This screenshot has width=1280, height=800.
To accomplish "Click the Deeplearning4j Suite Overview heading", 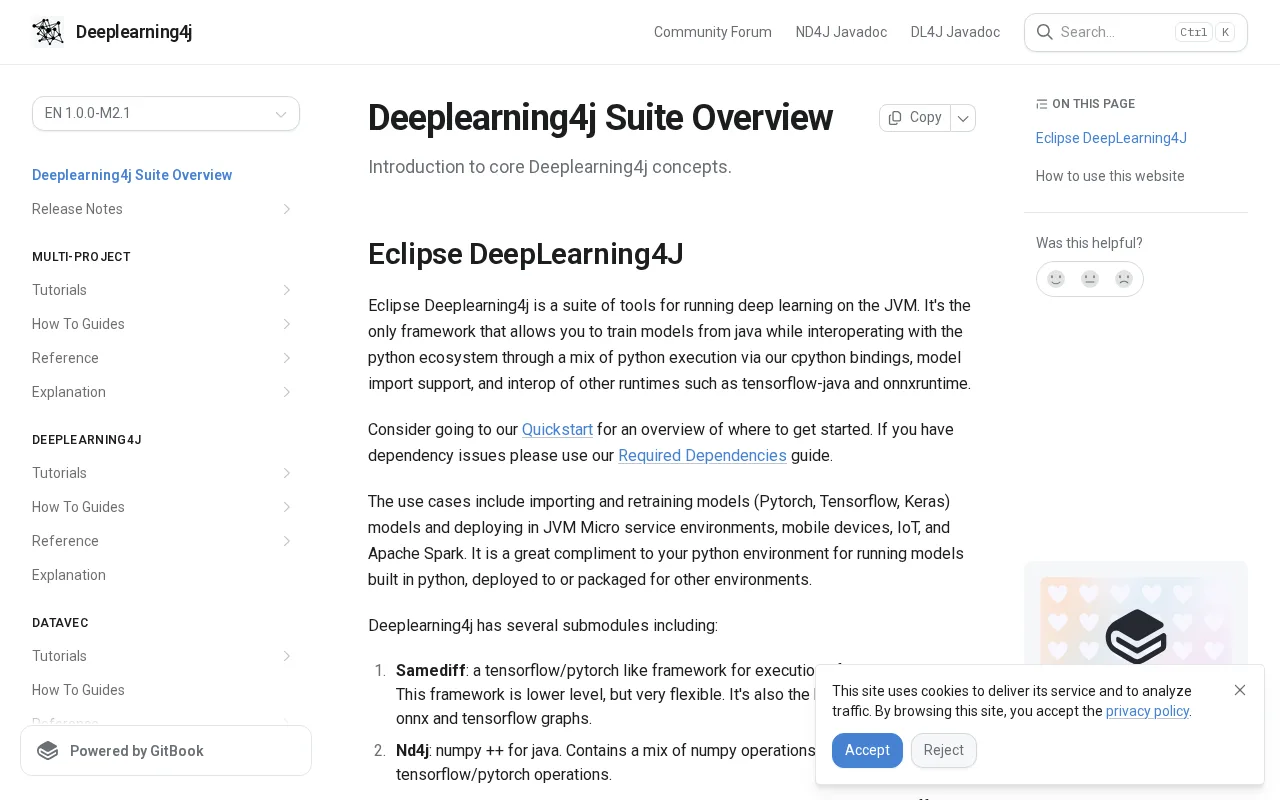I will [600, 118].
